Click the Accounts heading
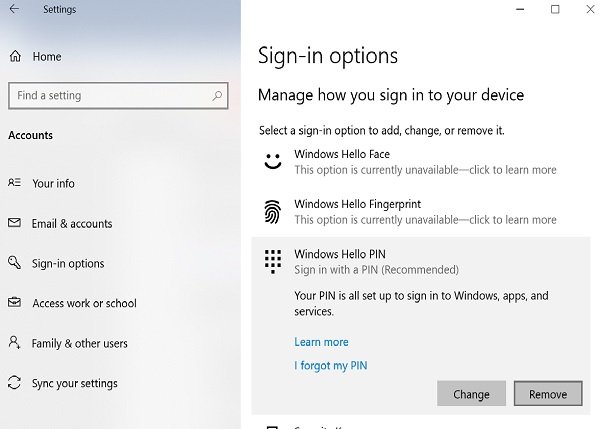 (31, 135)
